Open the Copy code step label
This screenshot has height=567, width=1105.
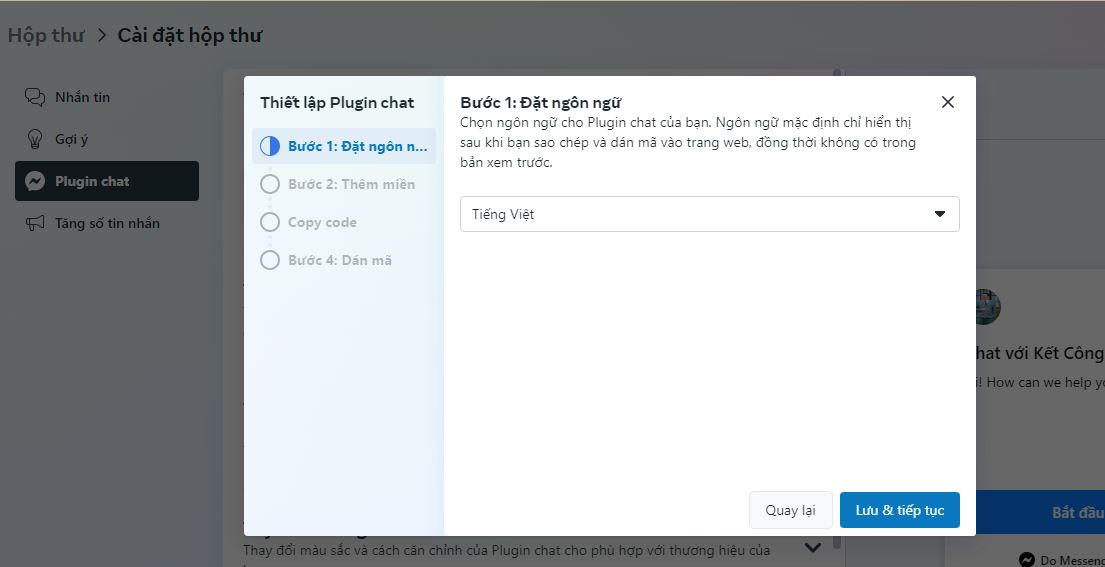(322, 222)
